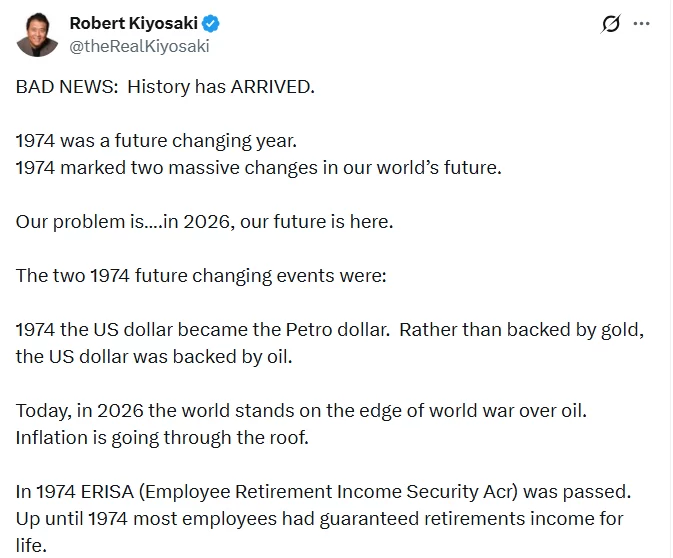Click the Robert Kiyosaki display name
The width and height of the screenshot is (673, 558).
133,23
